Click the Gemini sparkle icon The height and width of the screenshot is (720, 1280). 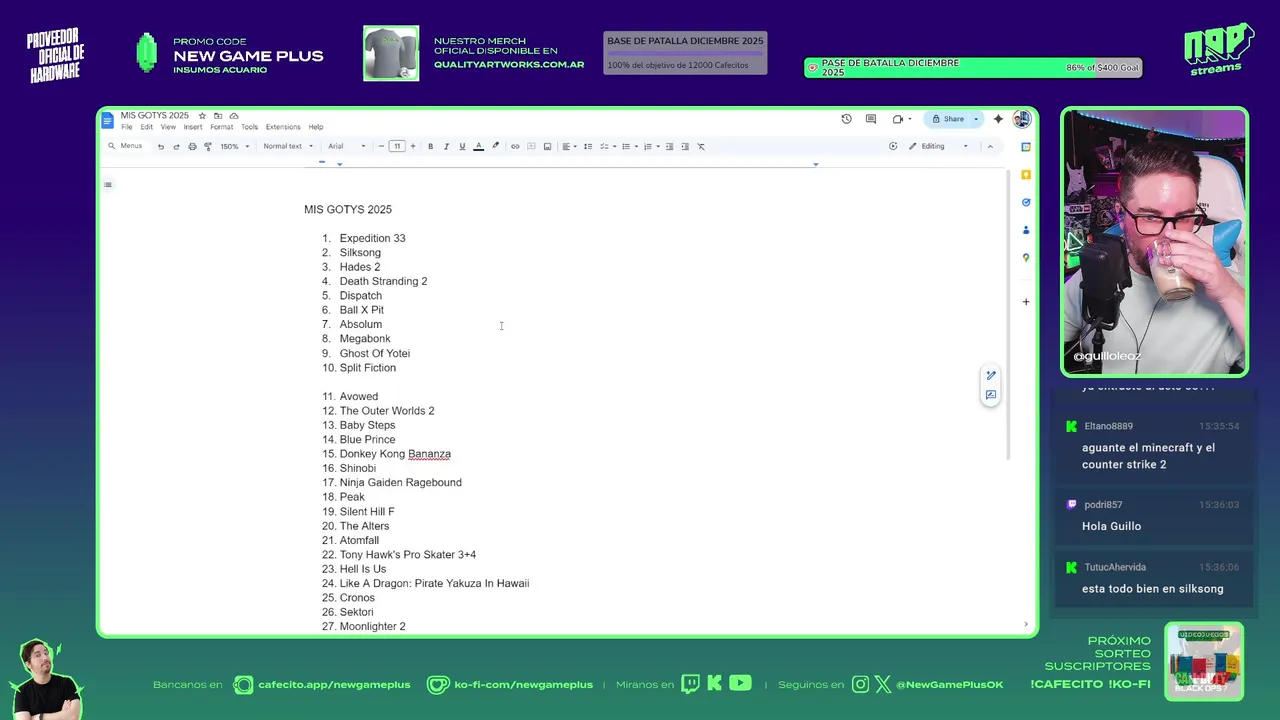(x=998, y=119)
